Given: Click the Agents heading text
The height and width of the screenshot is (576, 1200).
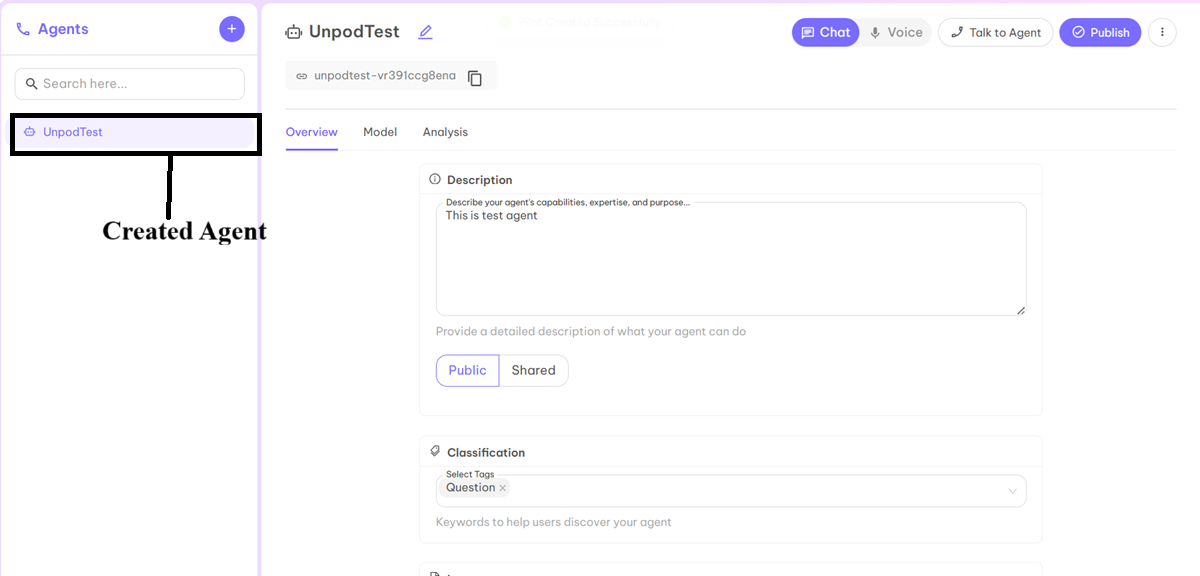Looking at the screenshot, I should (x=63, y=29).
